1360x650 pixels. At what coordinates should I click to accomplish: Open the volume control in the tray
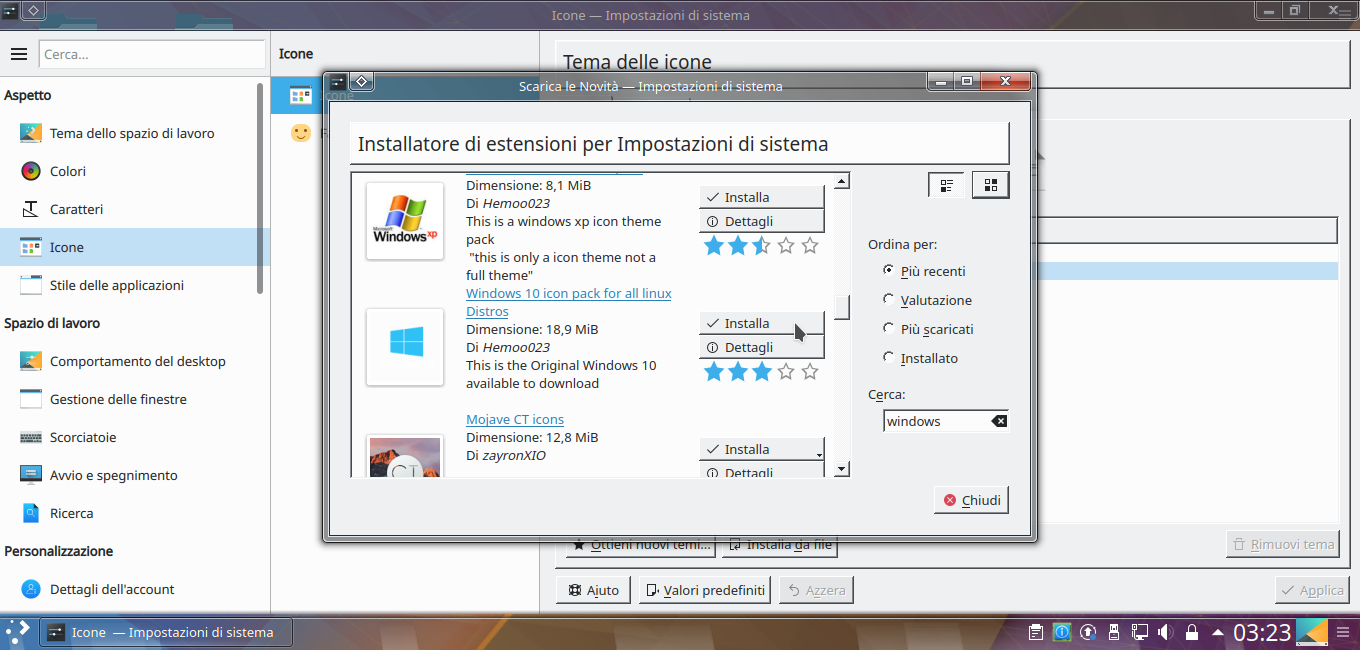pos(1165,632)
